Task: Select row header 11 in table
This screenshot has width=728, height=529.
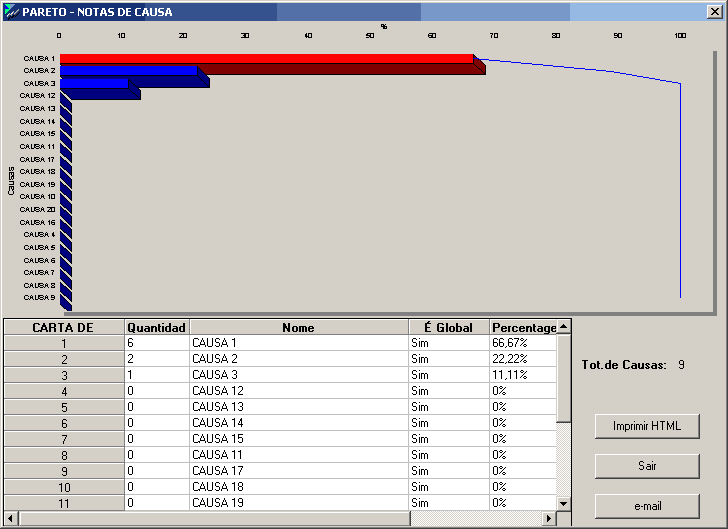Action: (64, 503)
